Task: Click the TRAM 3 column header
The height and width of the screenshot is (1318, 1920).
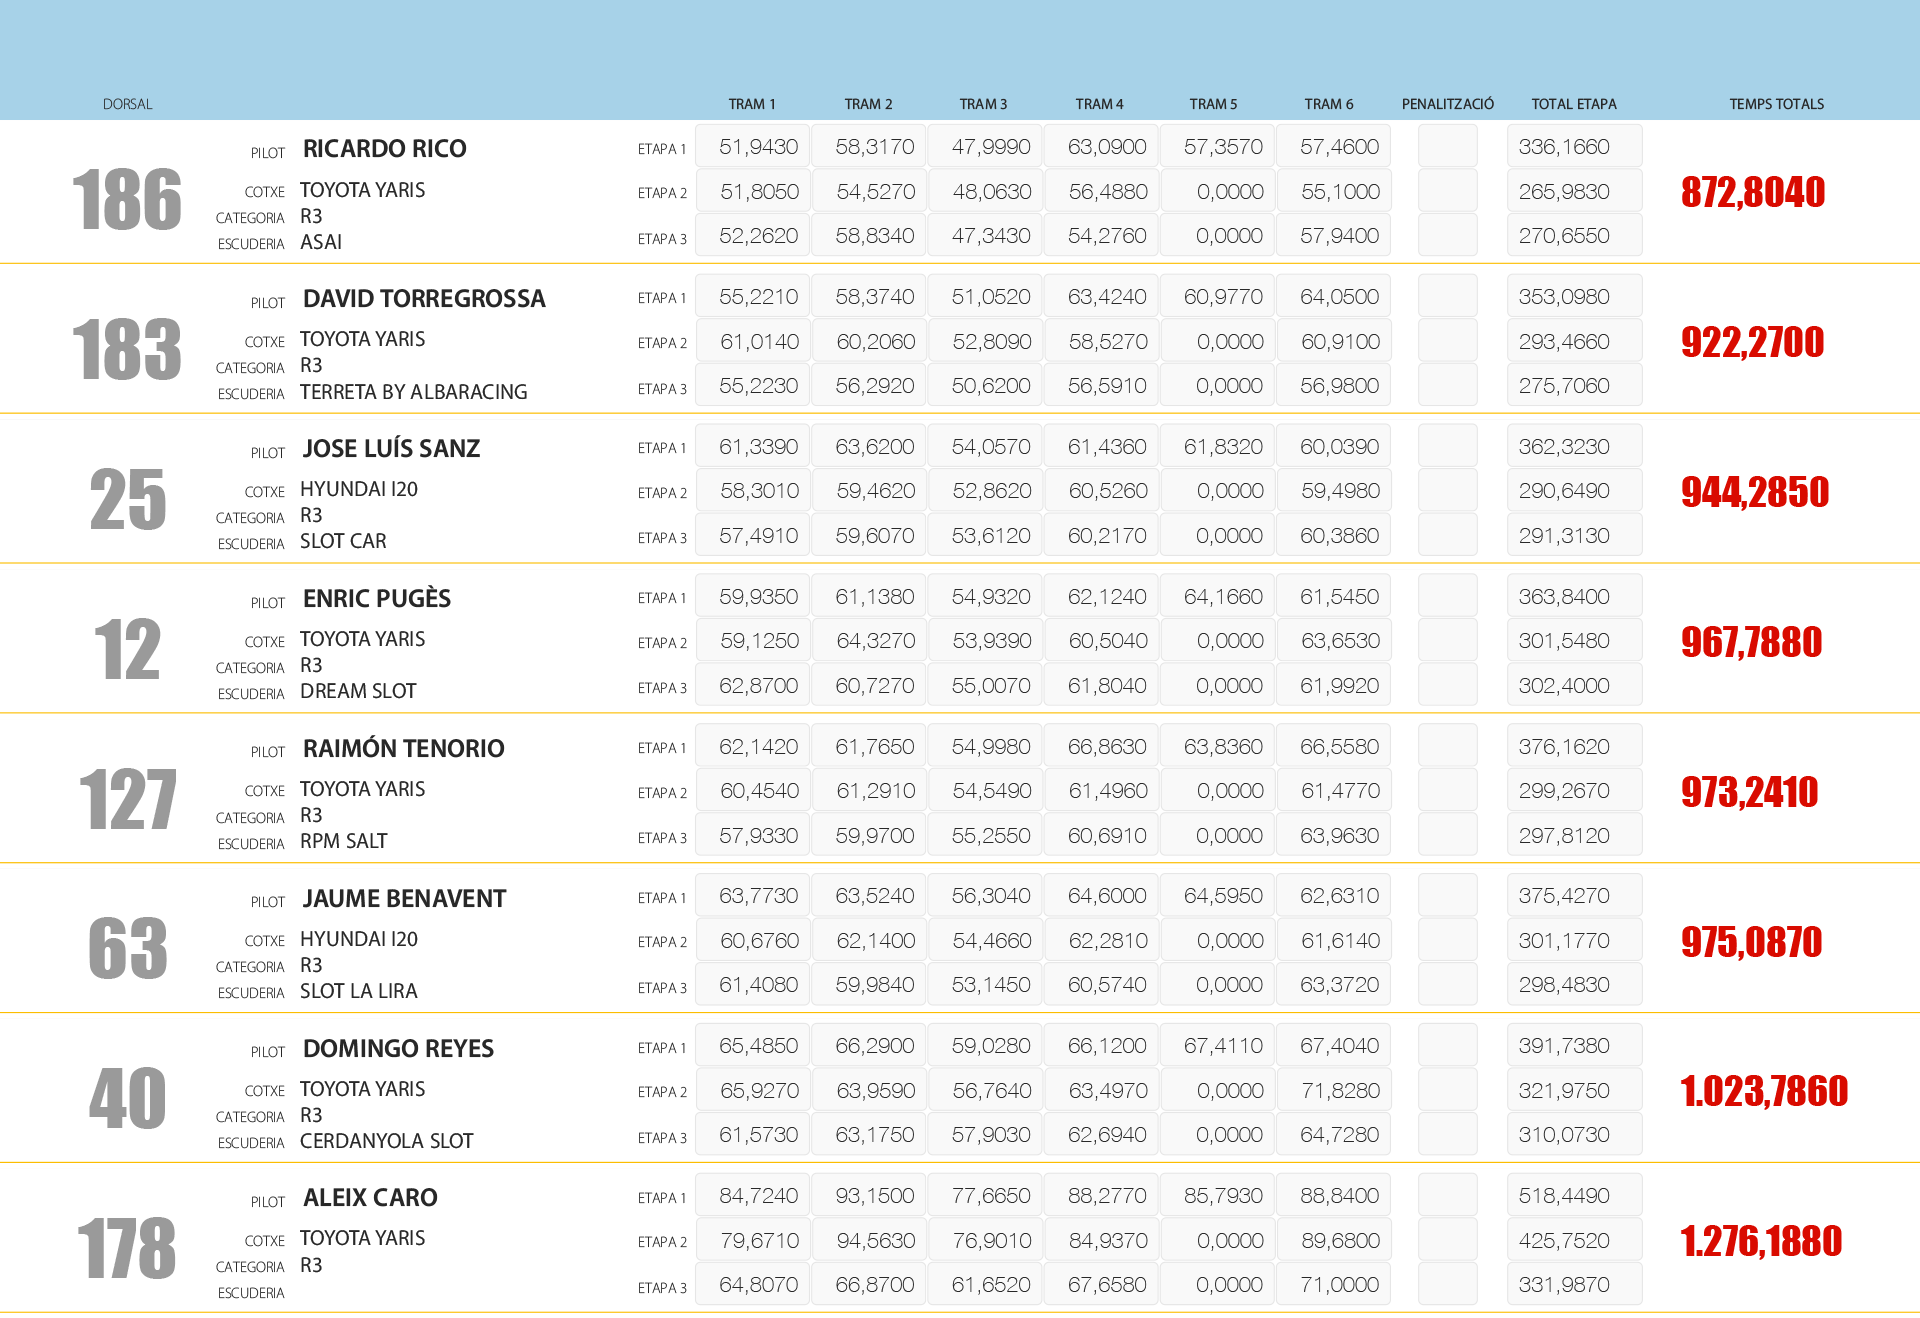Action: (x=983, y=104)
